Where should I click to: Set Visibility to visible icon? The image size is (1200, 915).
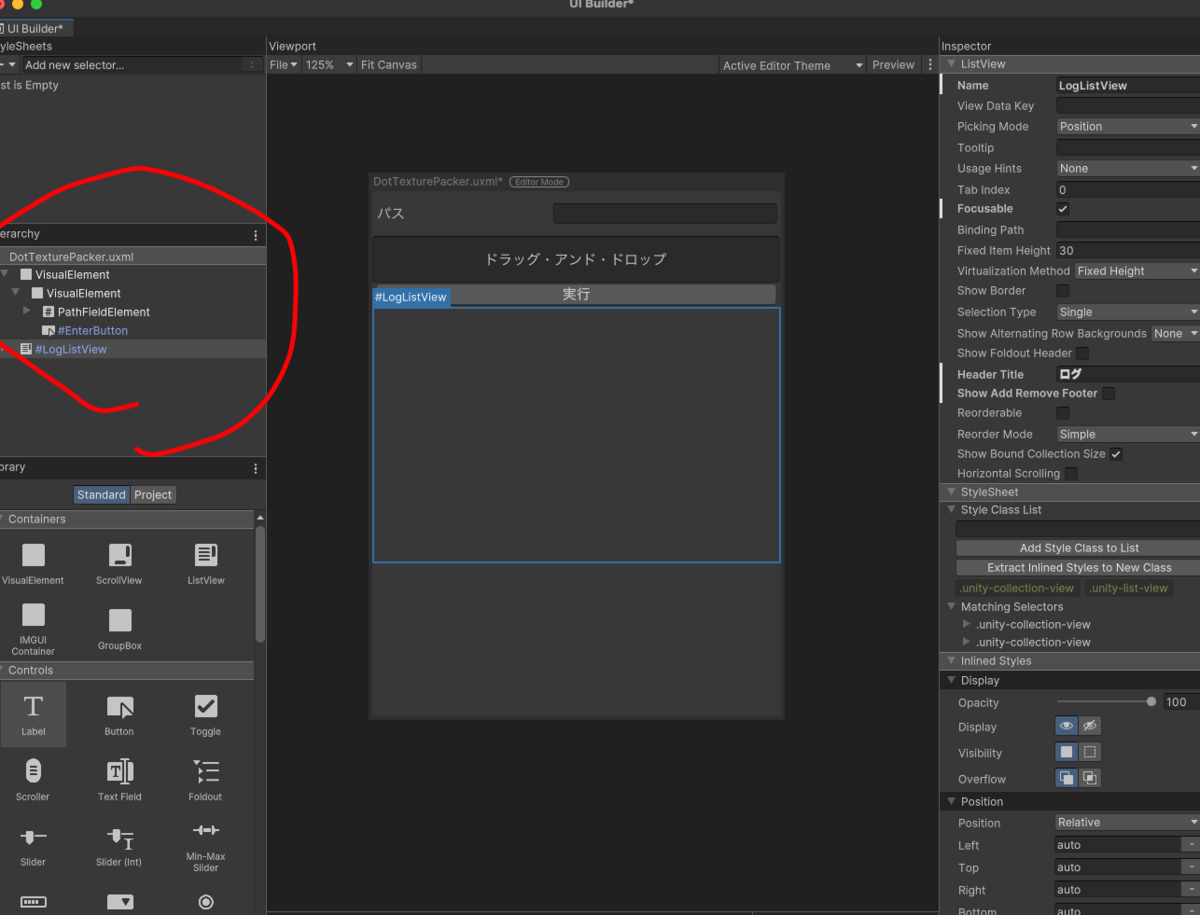[x=1067, y=752]
